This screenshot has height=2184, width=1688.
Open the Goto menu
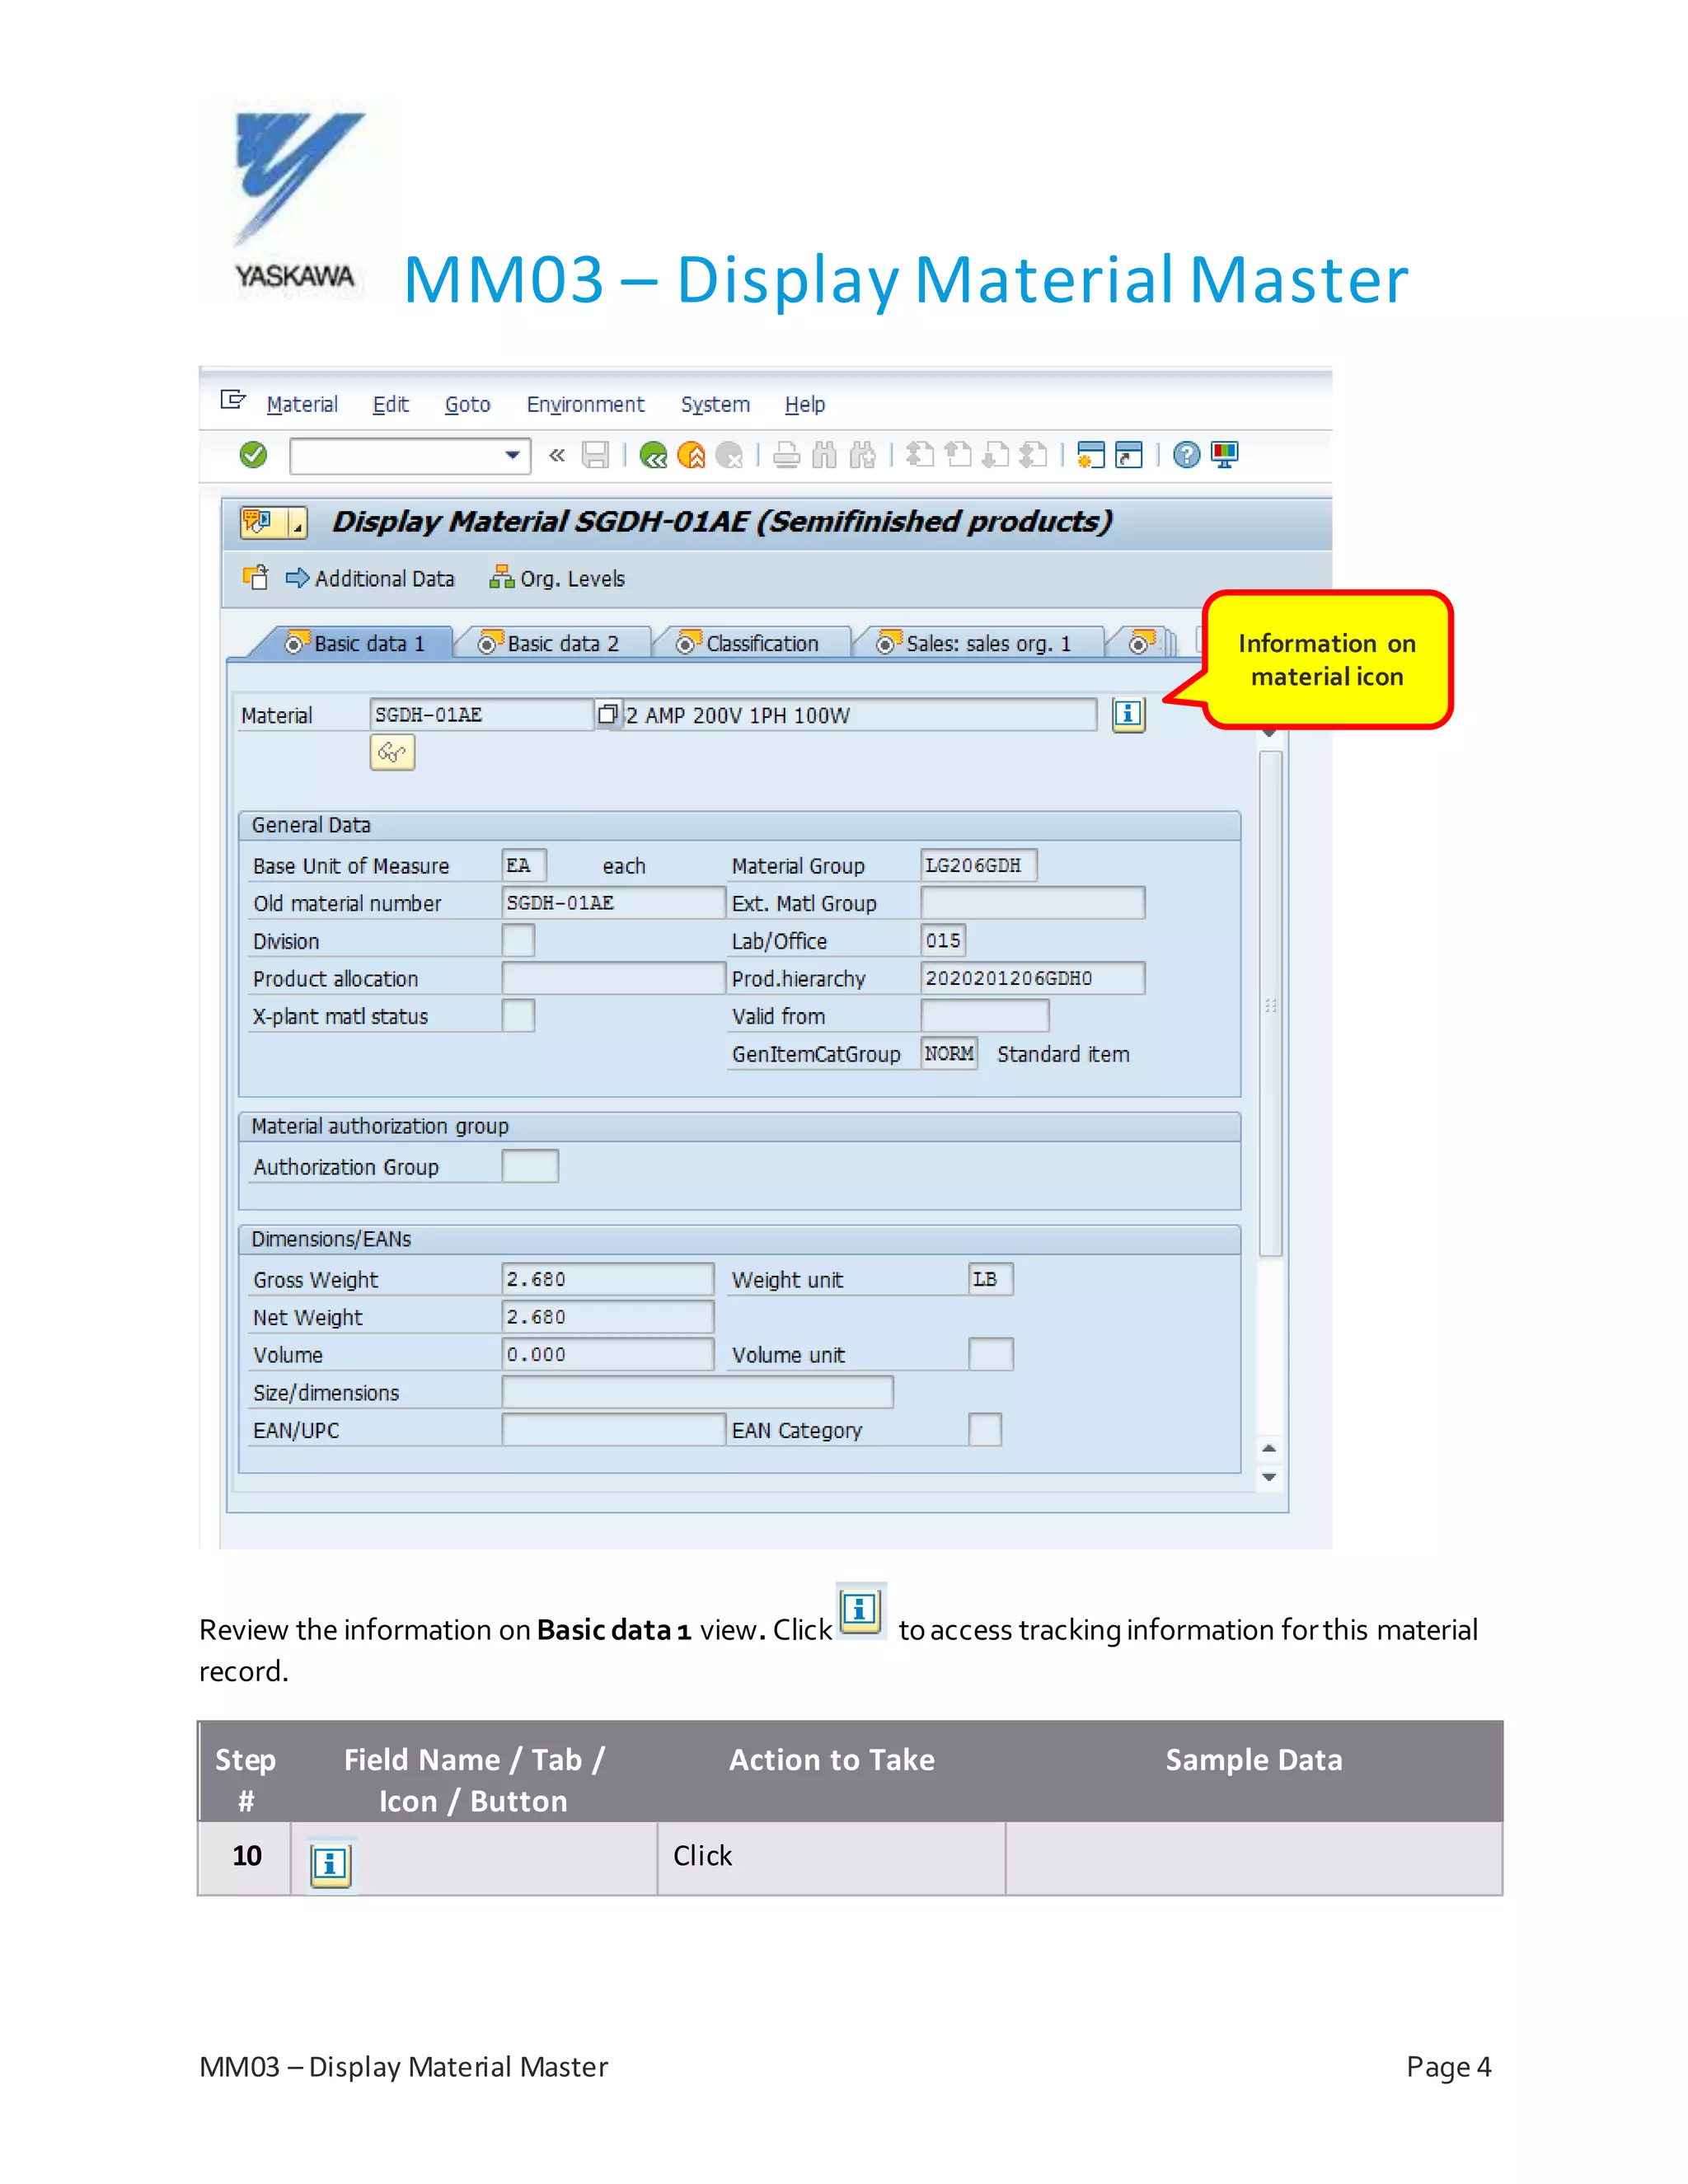tap(467, 404)
